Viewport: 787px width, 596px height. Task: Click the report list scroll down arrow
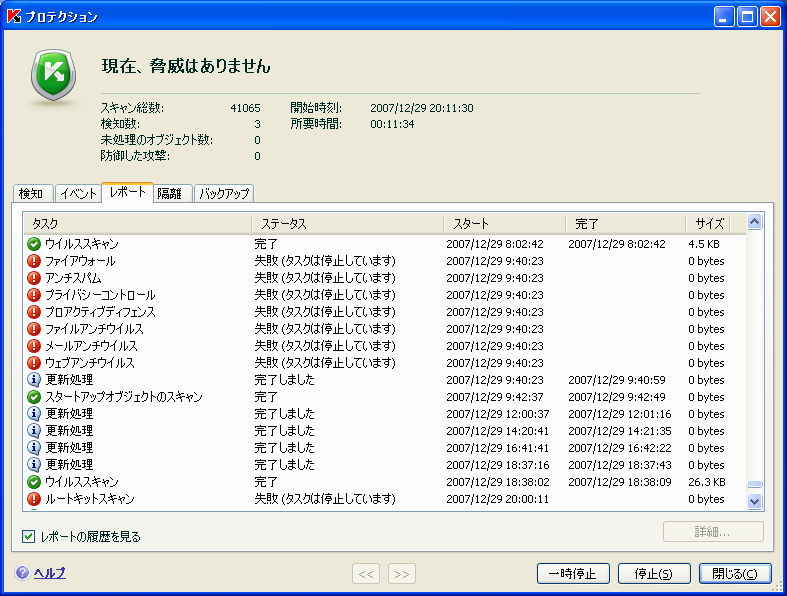pyautogui.click(x=754, y=501)
